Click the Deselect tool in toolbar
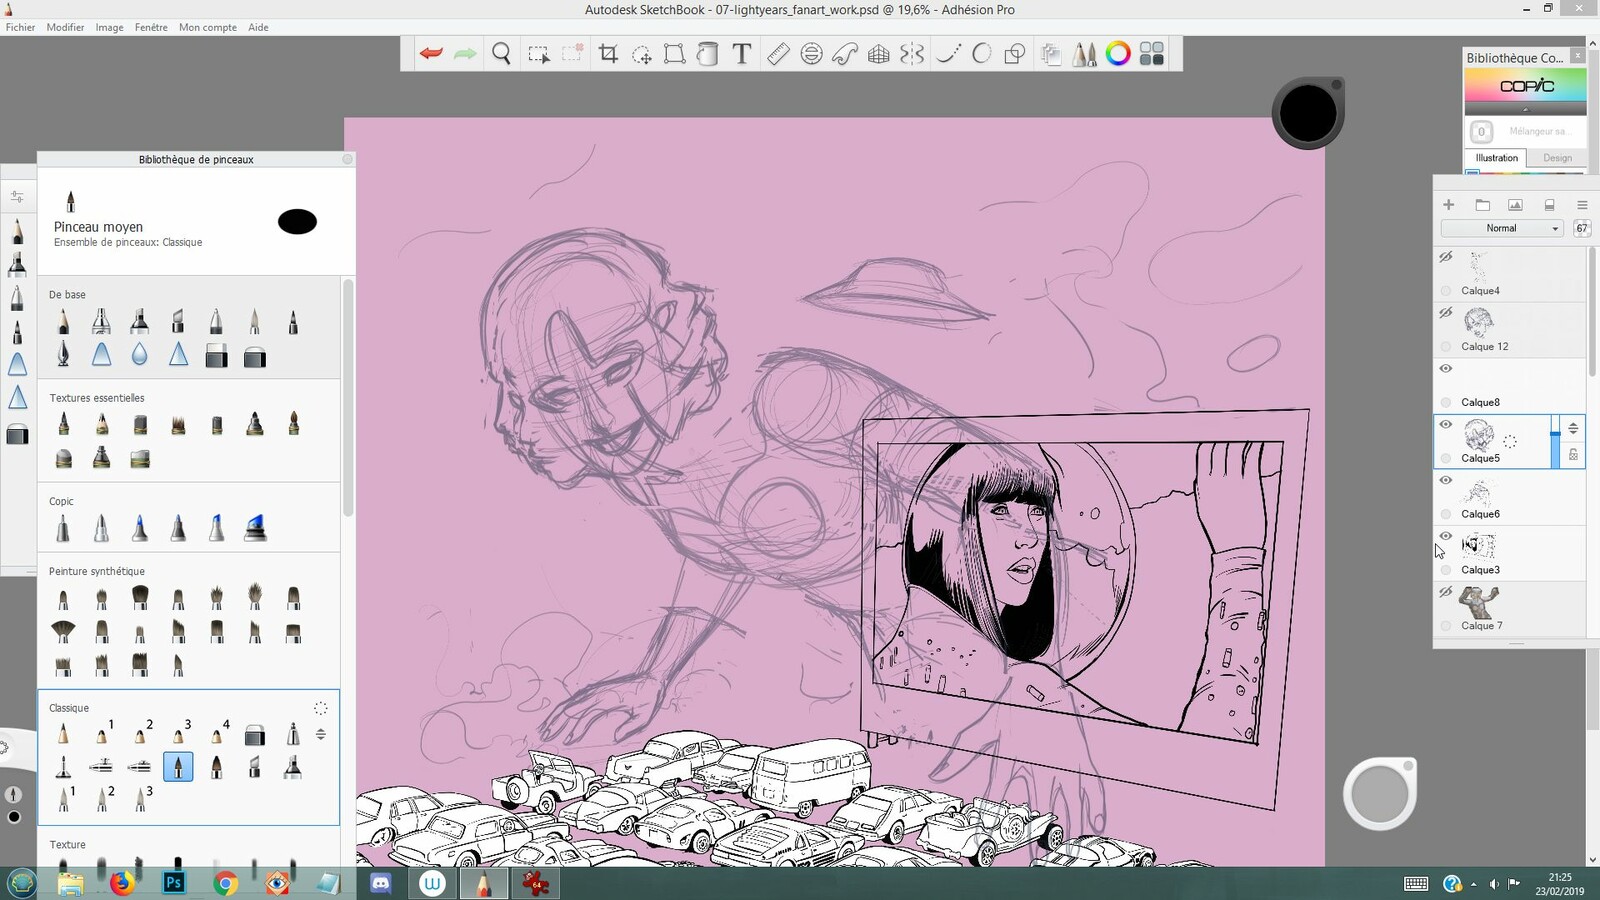This screenshot has width=1600, height=900. (572, 54)
